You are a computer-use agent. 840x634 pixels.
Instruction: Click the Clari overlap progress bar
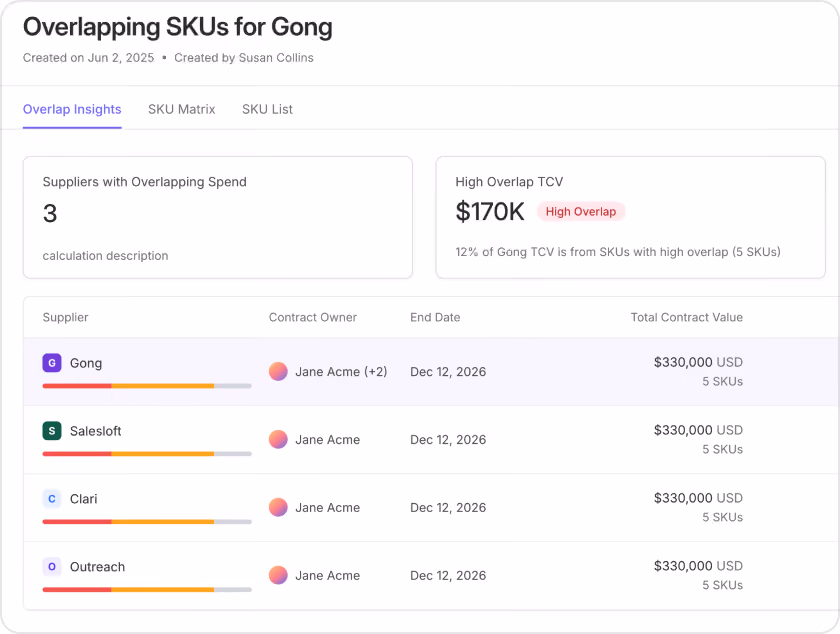147,521
